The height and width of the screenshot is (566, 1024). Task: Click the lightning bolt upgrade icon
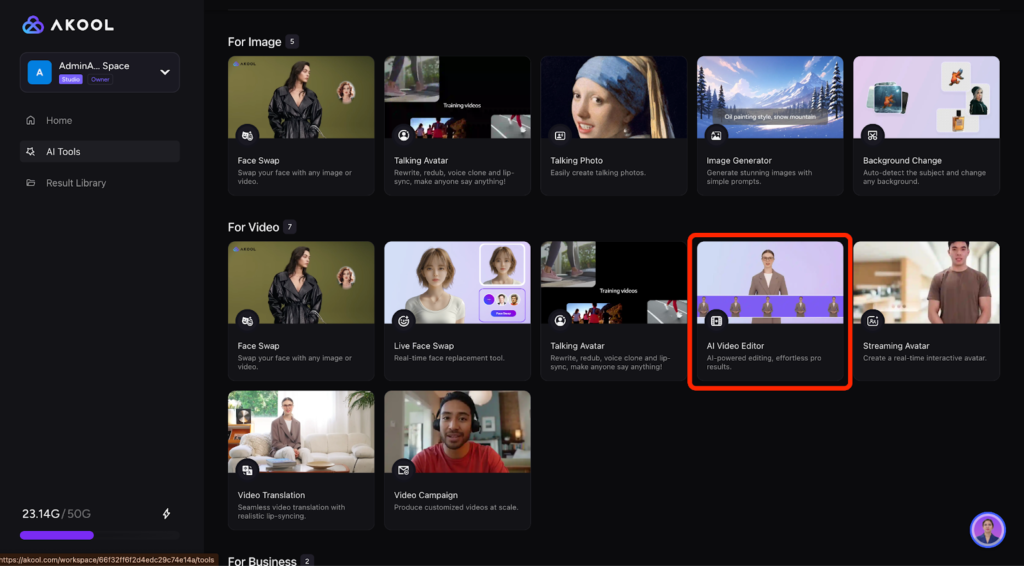coord(166,514)
